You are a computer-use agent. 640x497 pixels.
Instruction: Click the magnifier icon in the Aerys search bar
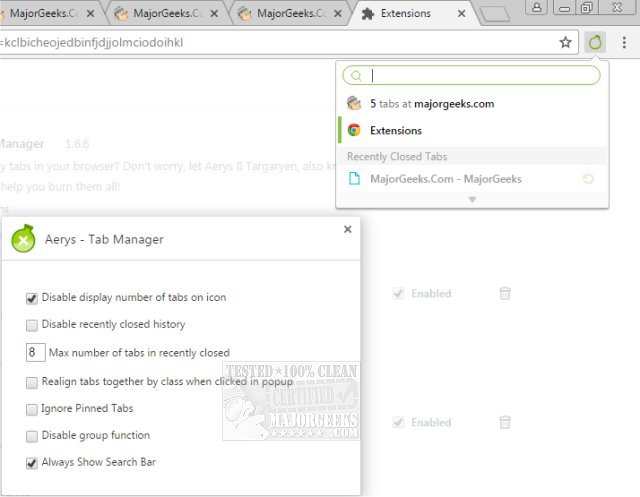pyautogui.click(x=356, y=76)
